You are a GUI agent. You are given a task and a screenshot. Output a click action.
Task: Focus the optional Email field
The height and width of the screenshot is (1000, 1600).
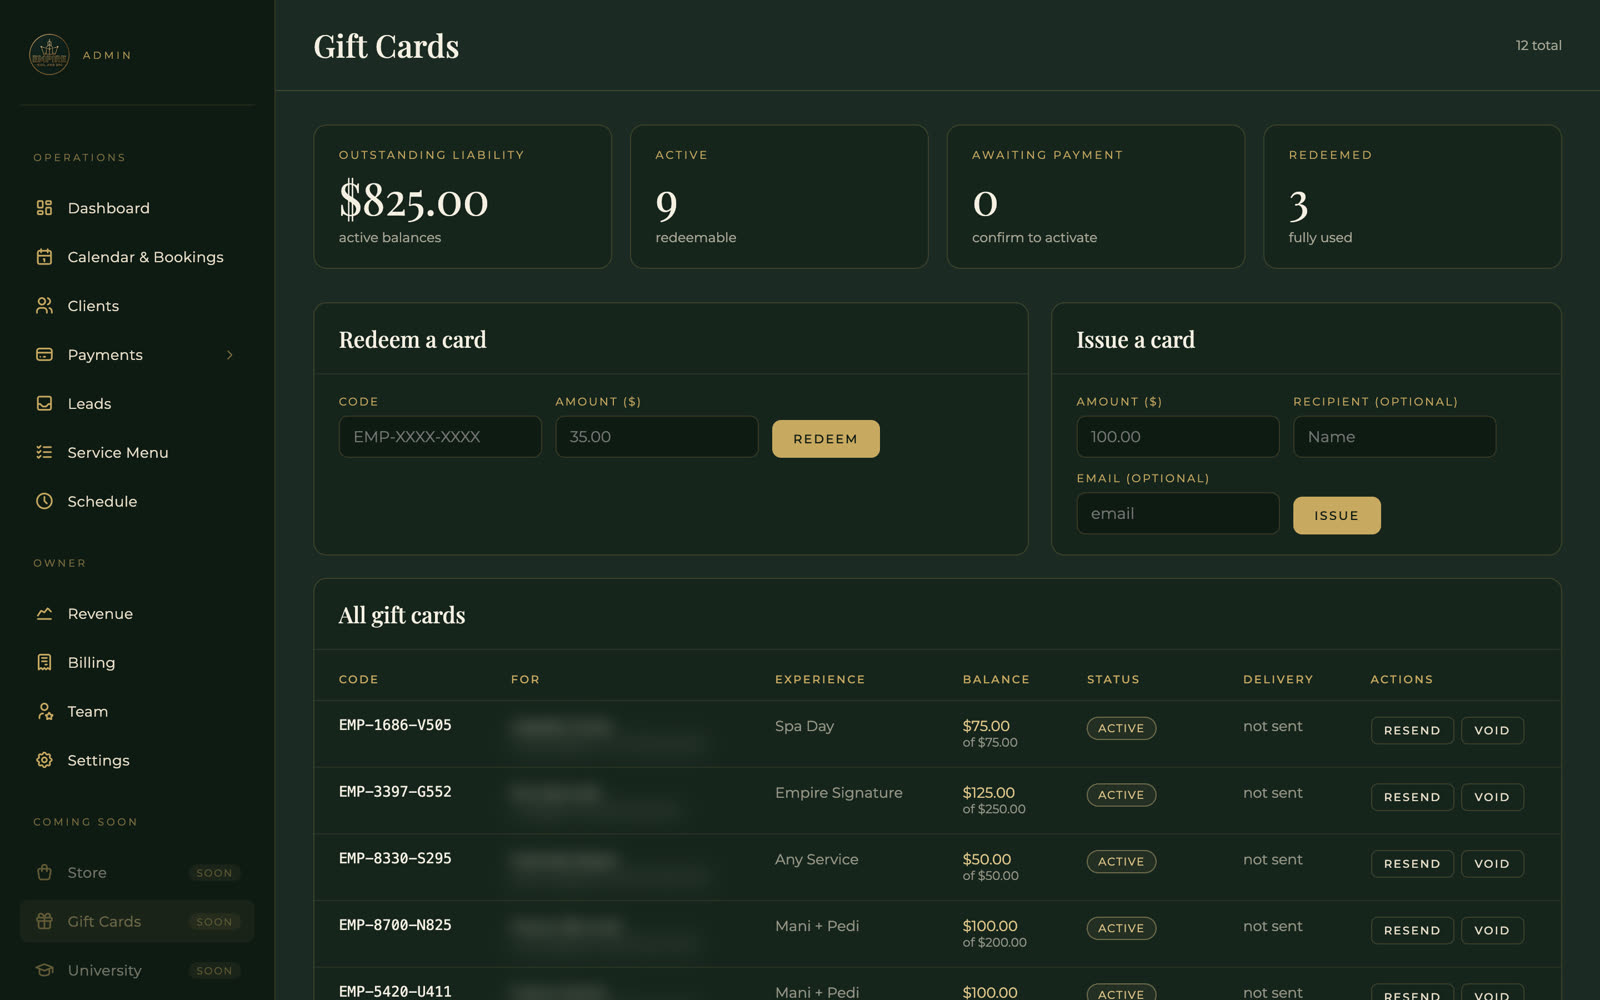[1178, 514]
